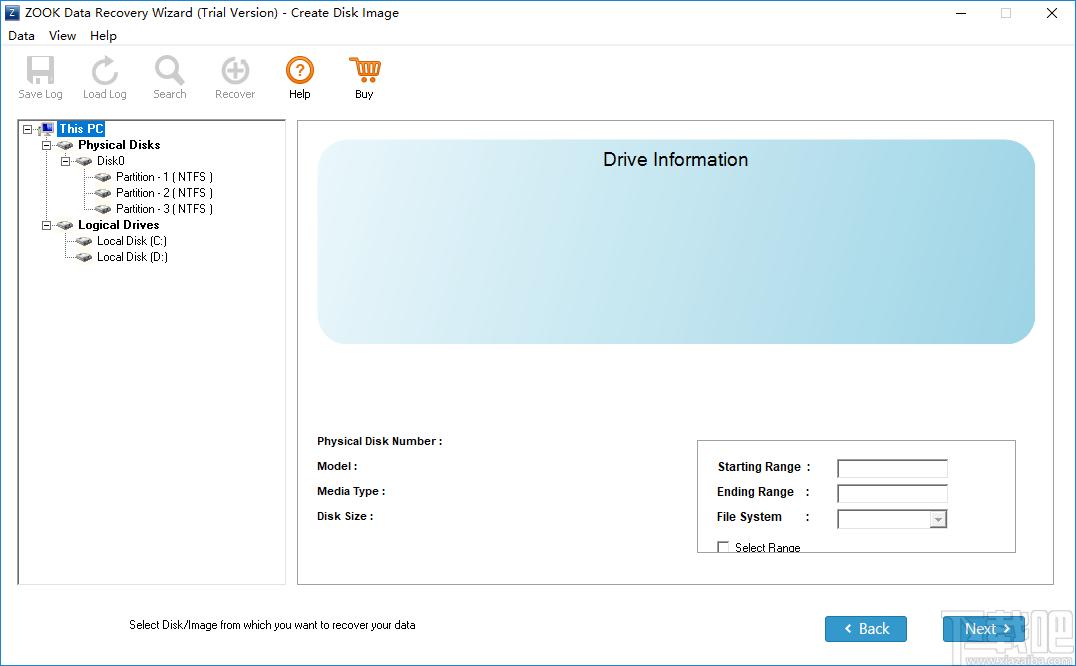Screen dimensions: 1076x666
Task: Select Local Disk (D:) label
Action: (132, 257)
